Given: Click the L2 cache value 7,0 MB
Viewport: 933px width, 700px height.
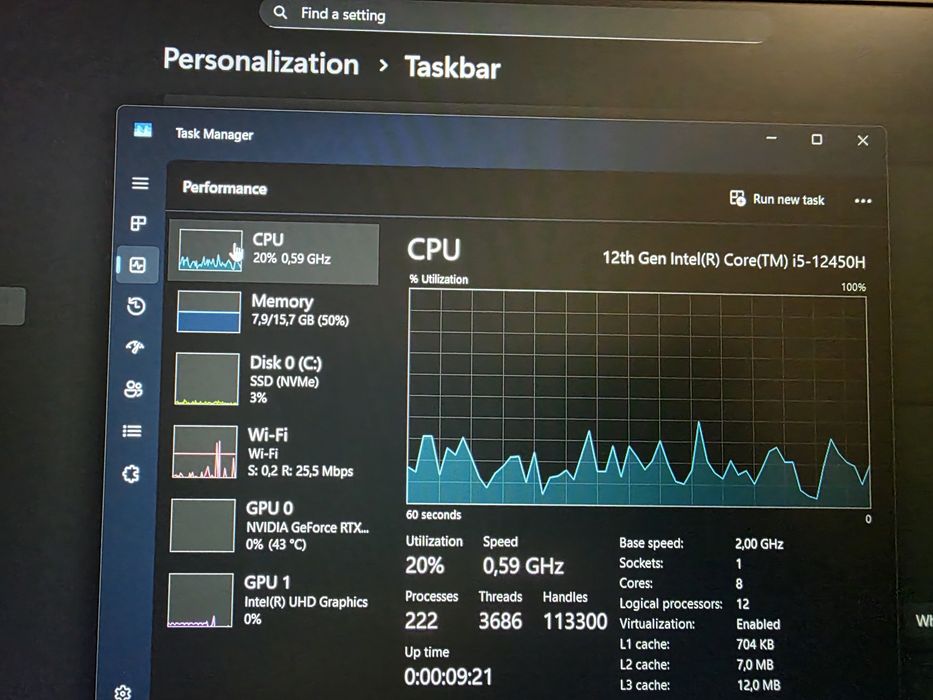Looking at the screenshot, I should (x=755, y=665).
